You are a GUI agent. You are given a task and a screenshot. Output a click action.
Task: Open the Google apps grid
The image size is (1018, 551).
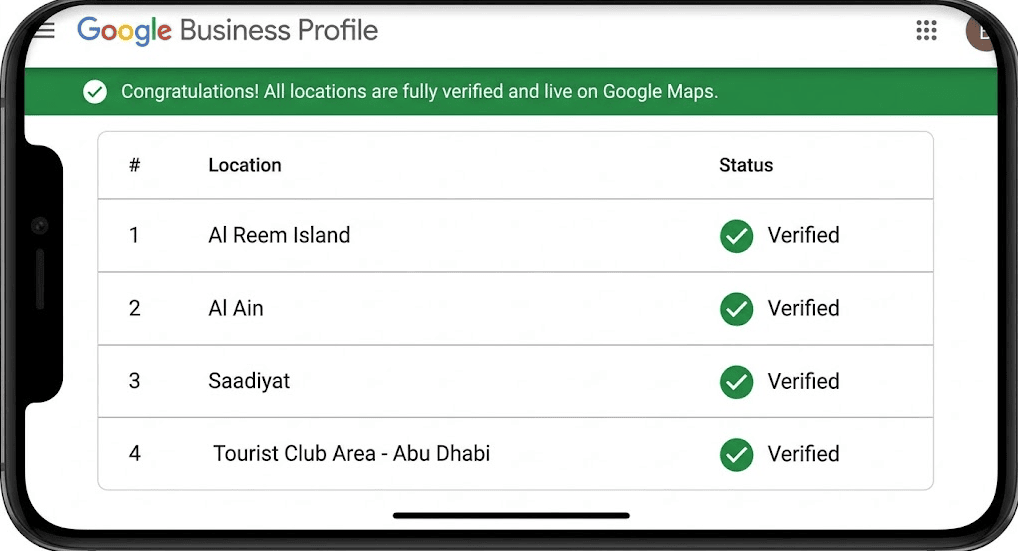tap(926, 30)
